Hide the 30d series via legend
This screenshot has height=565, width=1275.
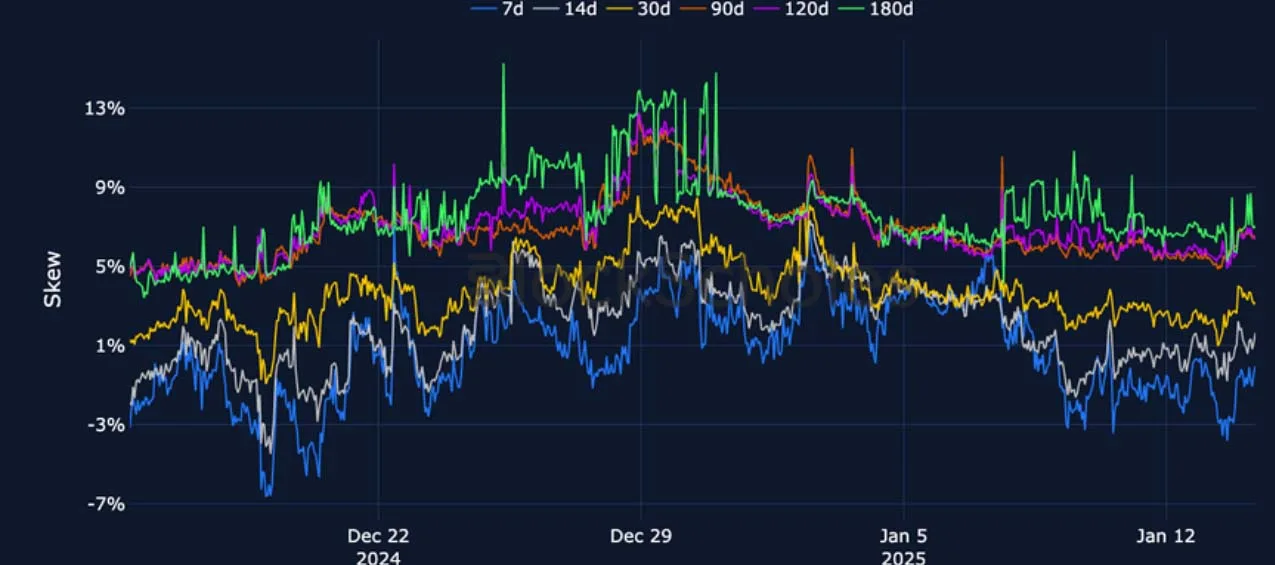[641, 9]
